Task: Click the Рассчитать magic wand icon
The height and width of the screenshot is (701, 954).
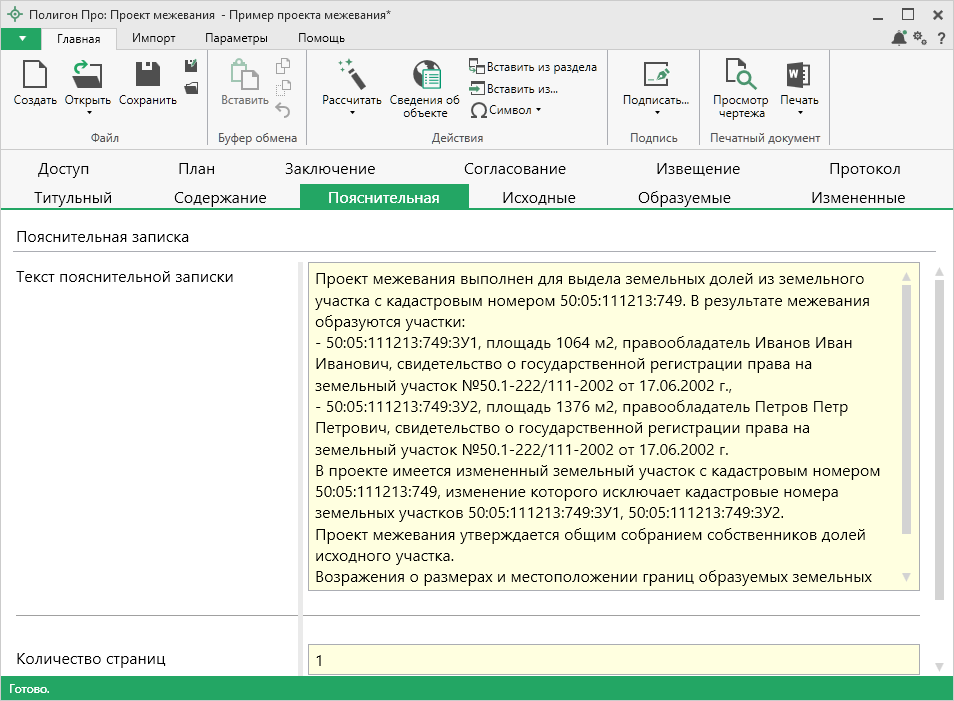Action: click(x=351, y=76)
